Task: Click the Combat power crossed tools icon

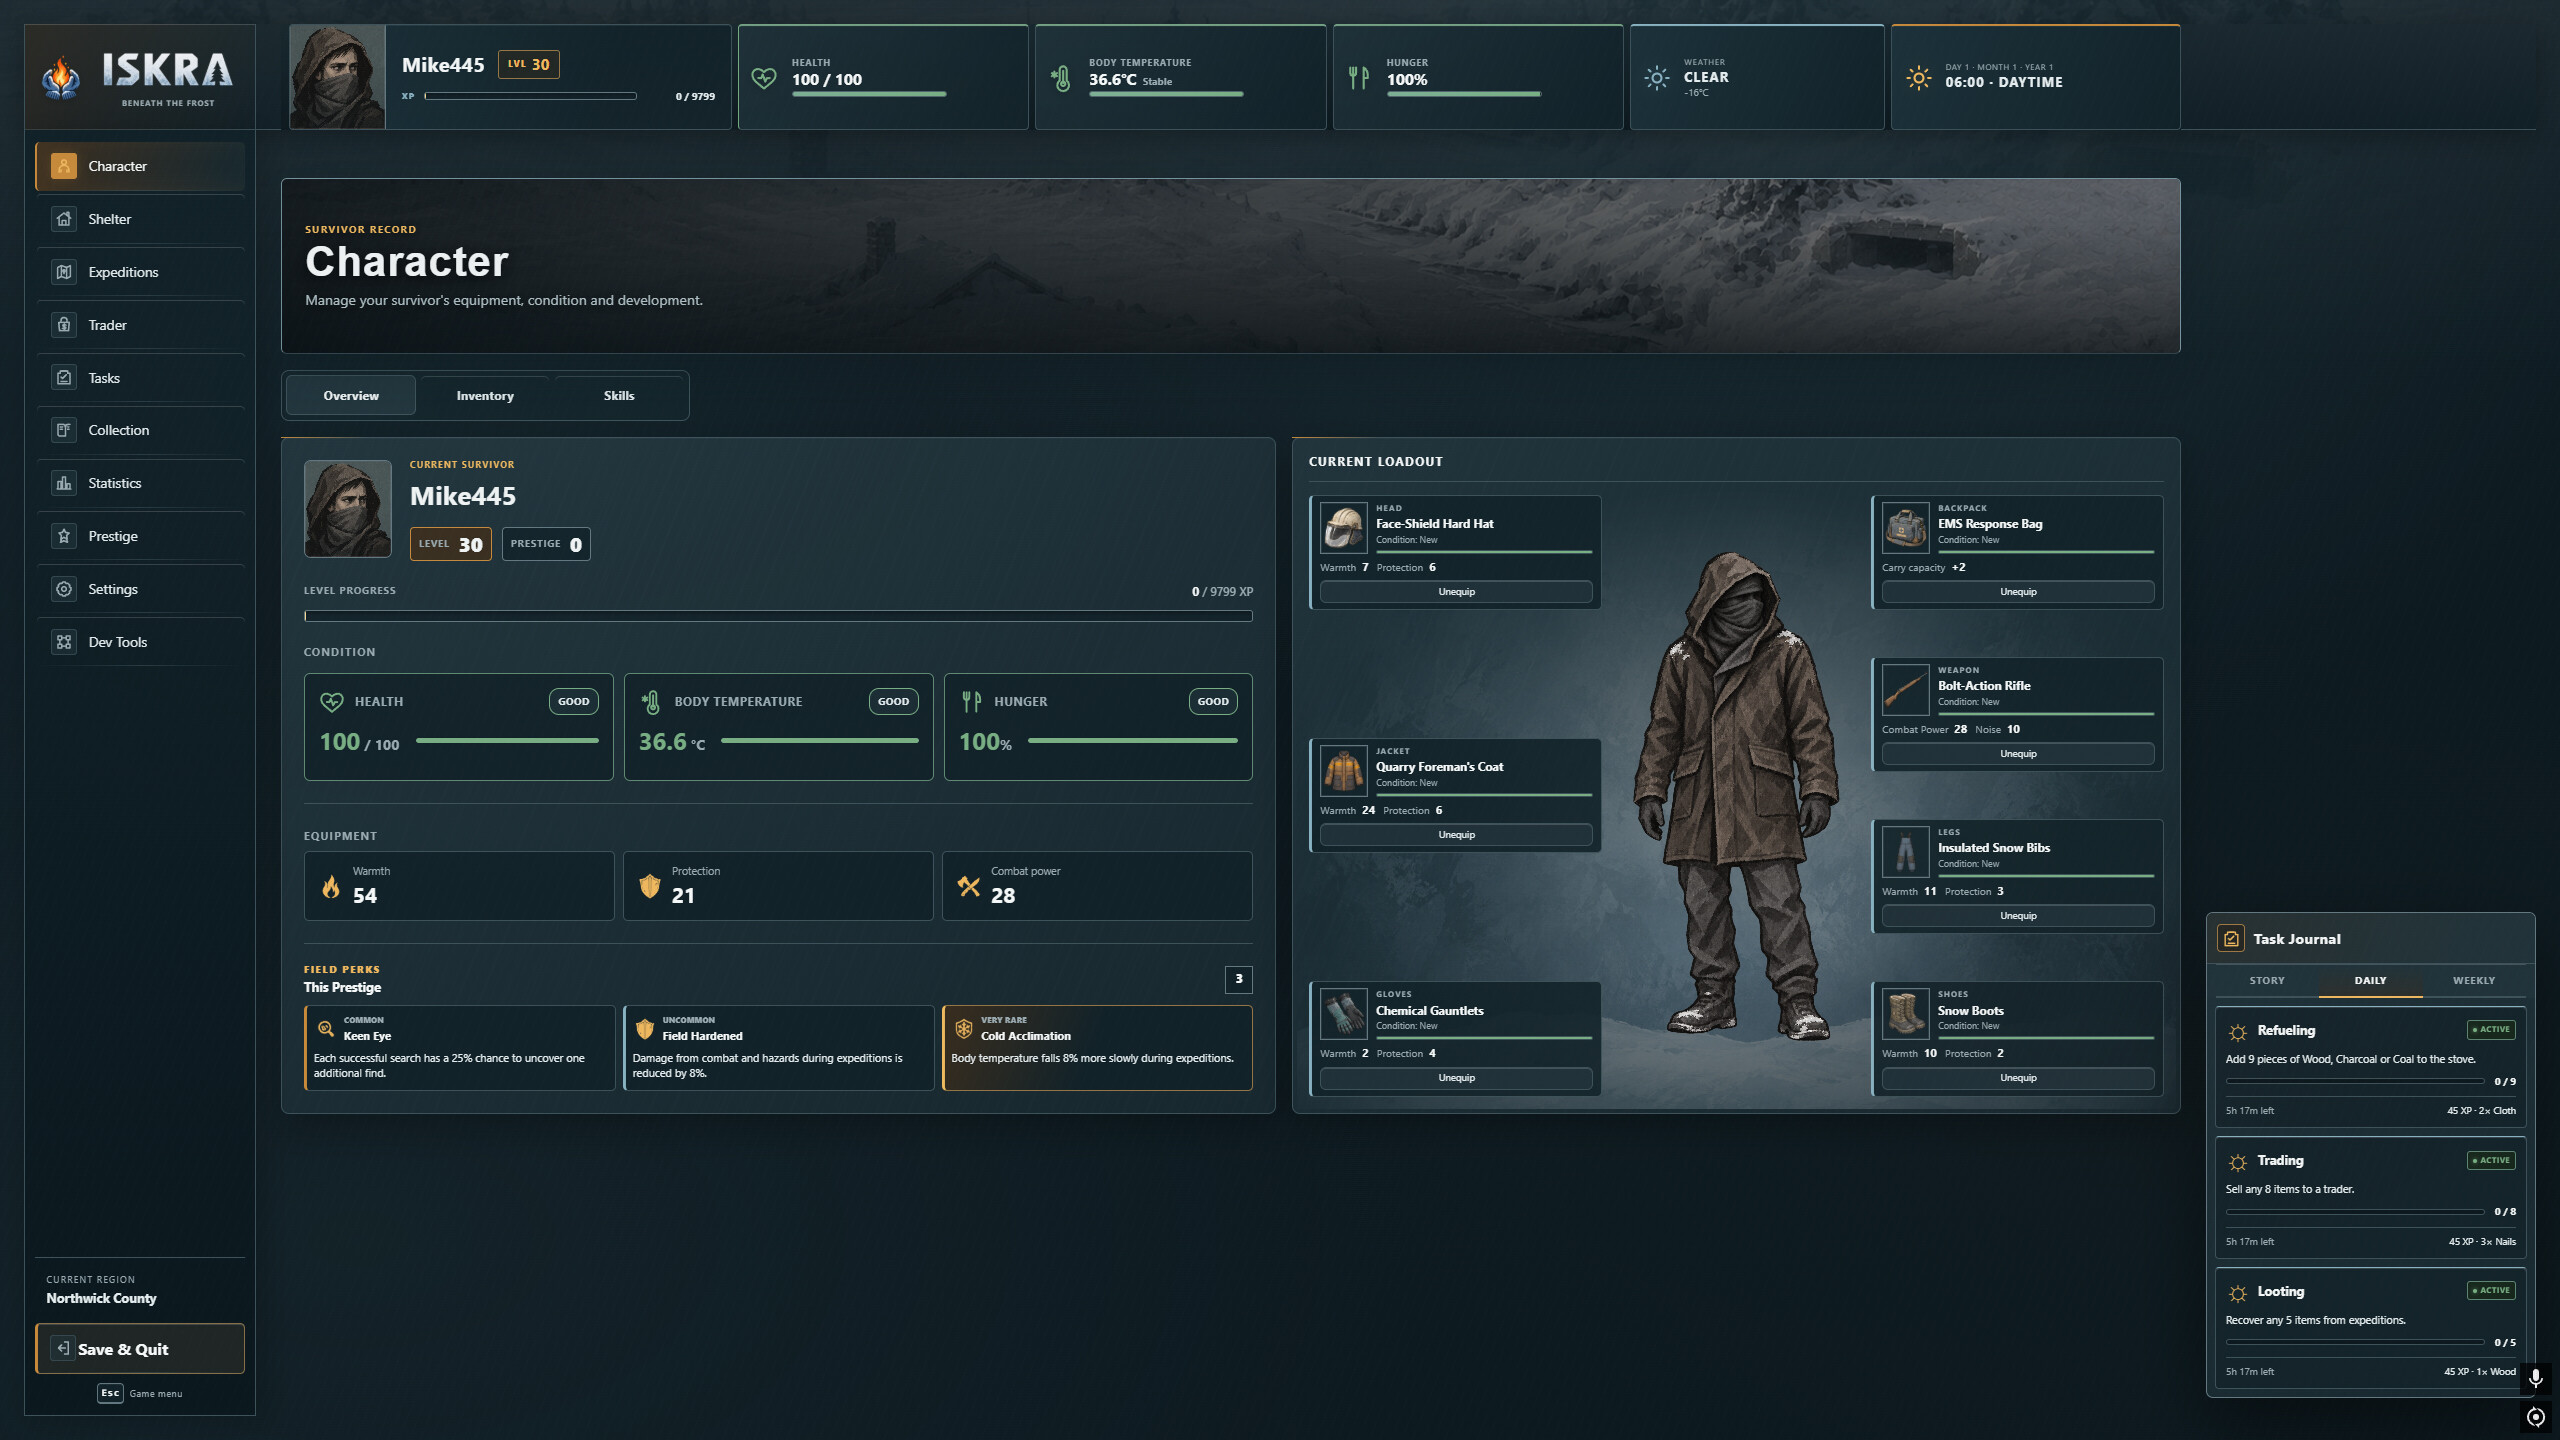Action: click(969, 886)
